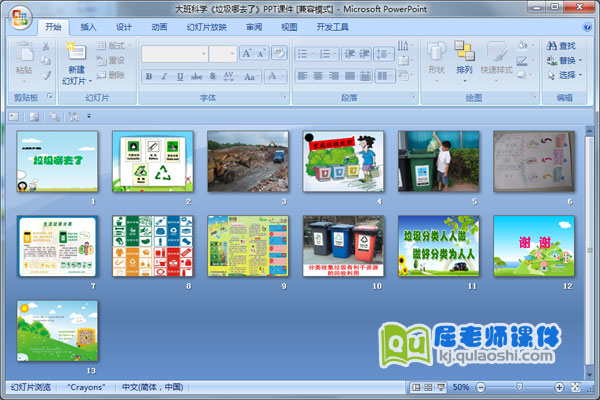Image resolution: width=600 pixels, height=400 pixels.
Task: Click the Decrease Font Size icon
Action: (x=261, y=53)
